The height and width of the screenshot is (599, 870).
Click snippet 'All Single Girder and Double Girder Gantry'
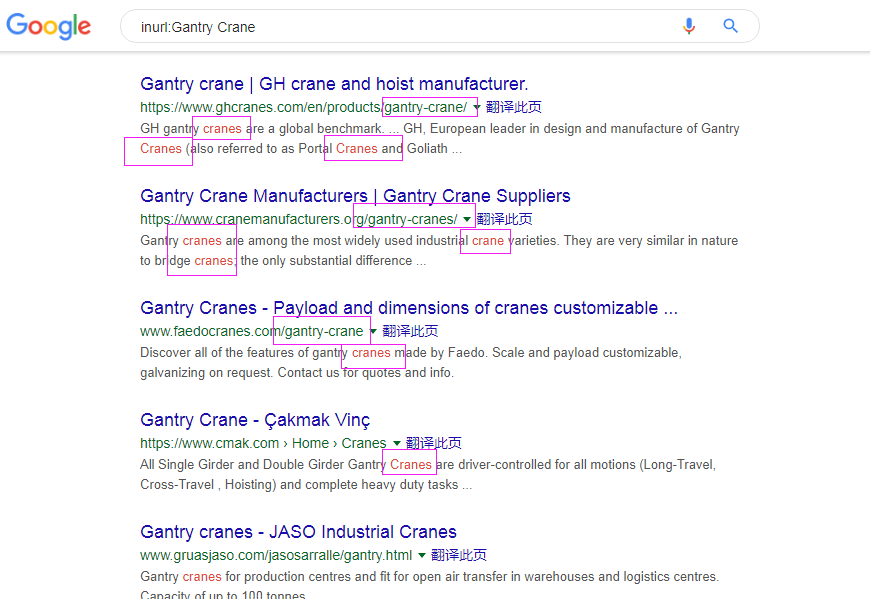263,465
